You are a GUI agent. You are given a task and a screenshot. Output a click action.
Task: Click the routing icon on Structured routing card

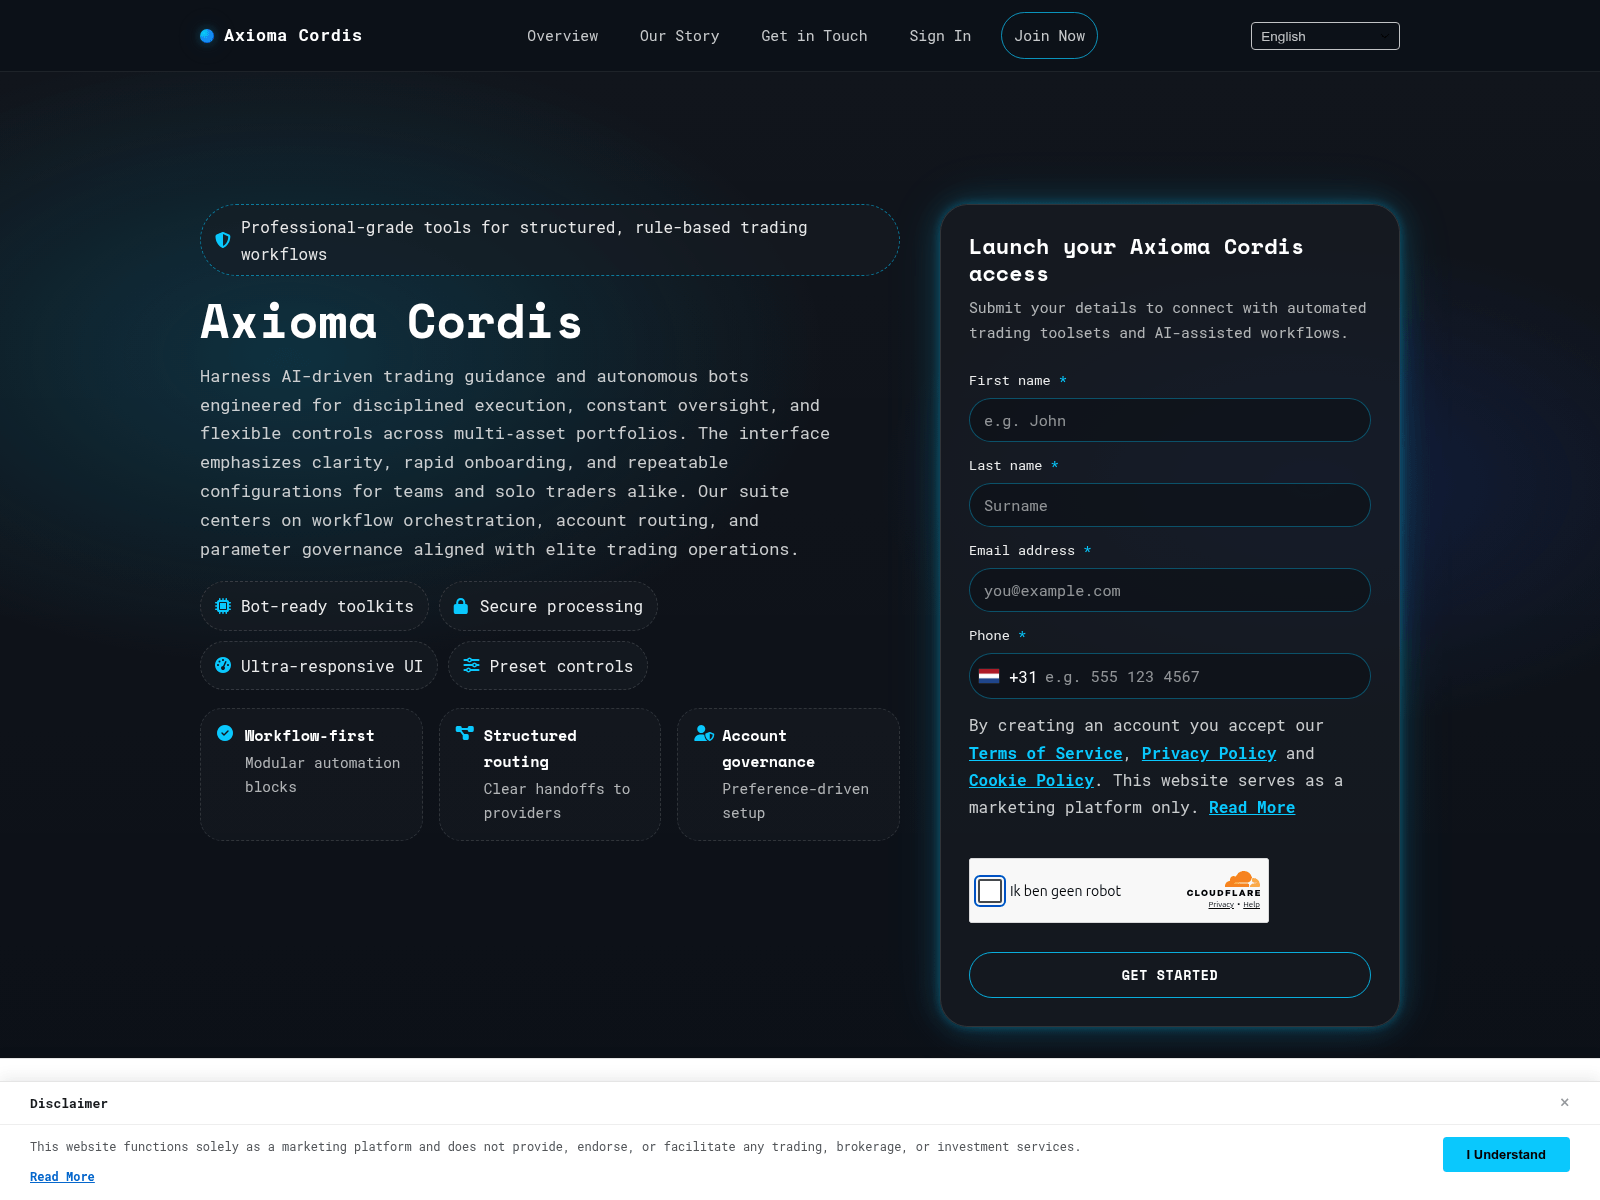coord(464,733)
